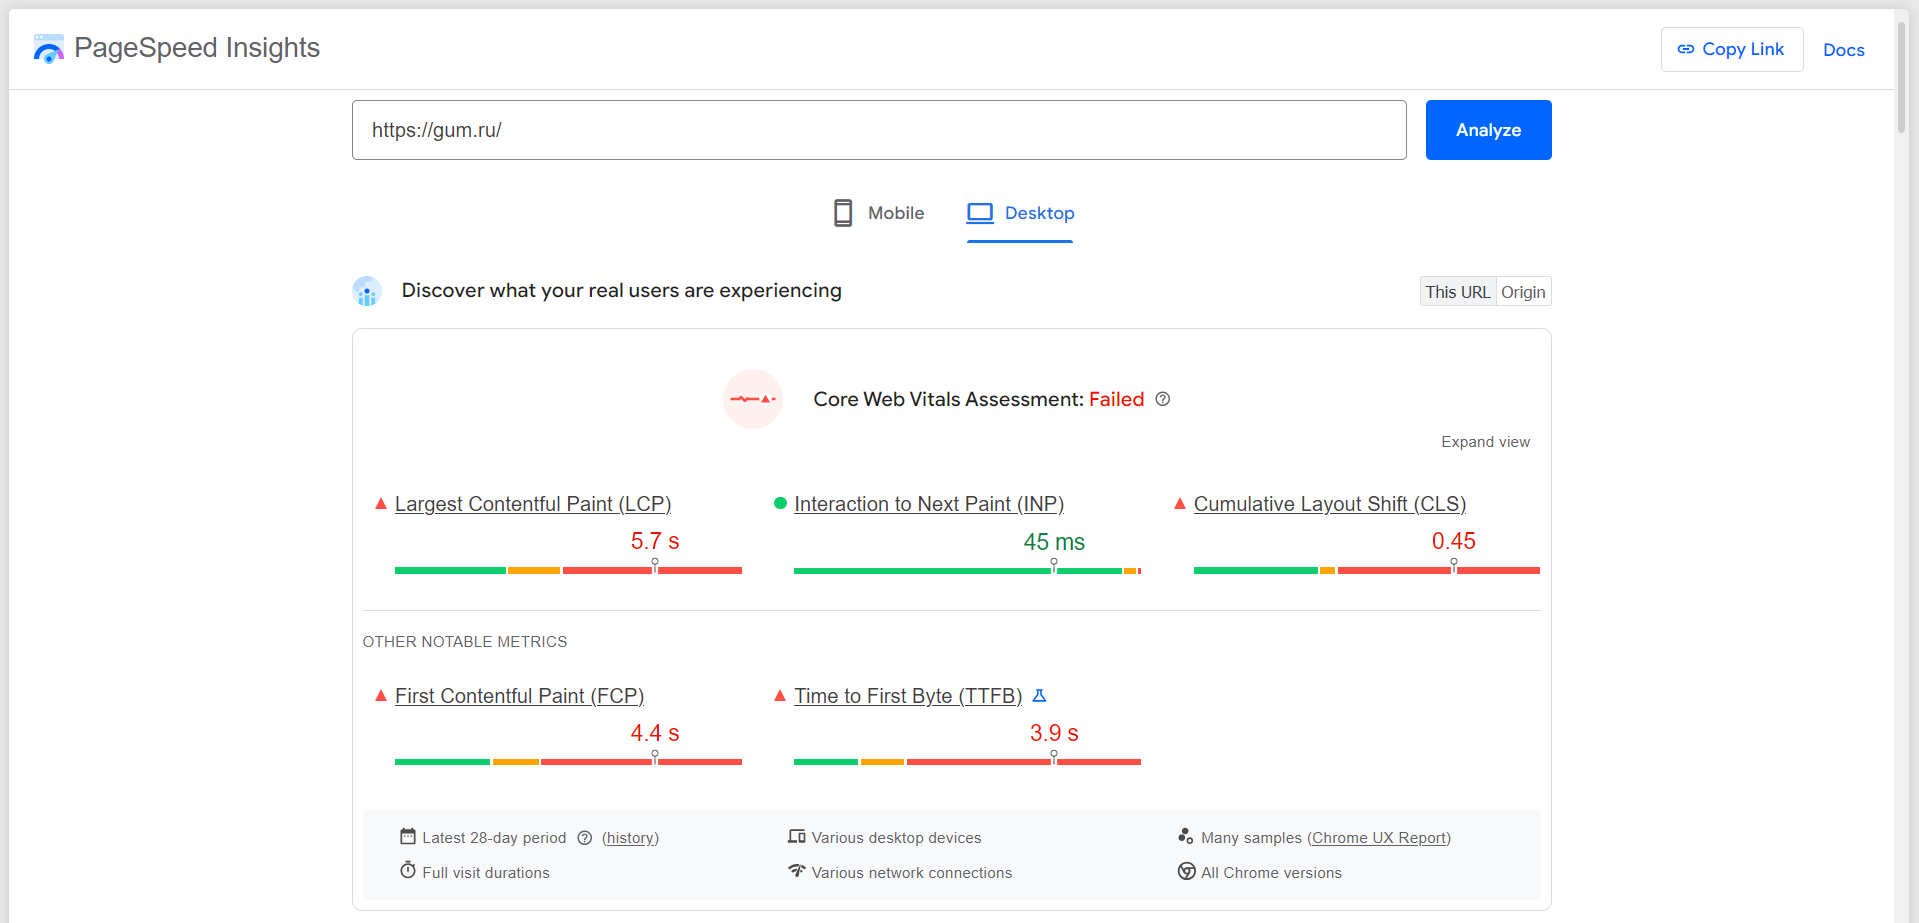This screenshot has height=923, width=1919.
Task: Click the Analyze button
Action: pyautogui.click(x=1488, y=130)
